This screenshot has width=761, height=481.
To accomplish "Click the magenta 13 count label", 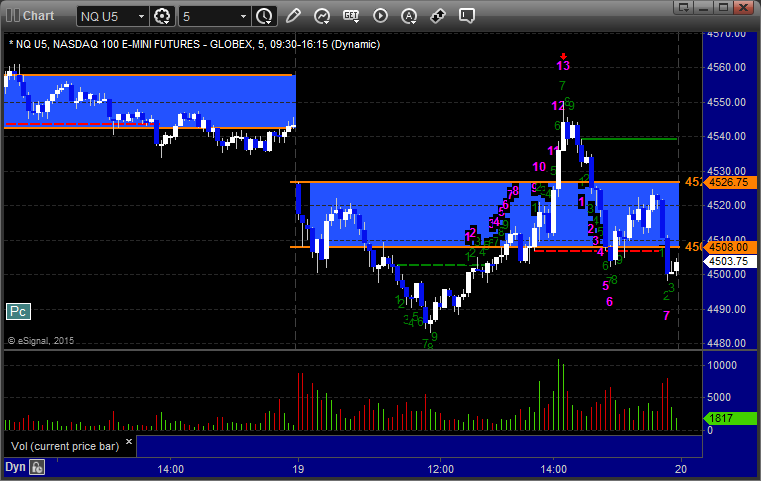I will click(x=563, y=66).
